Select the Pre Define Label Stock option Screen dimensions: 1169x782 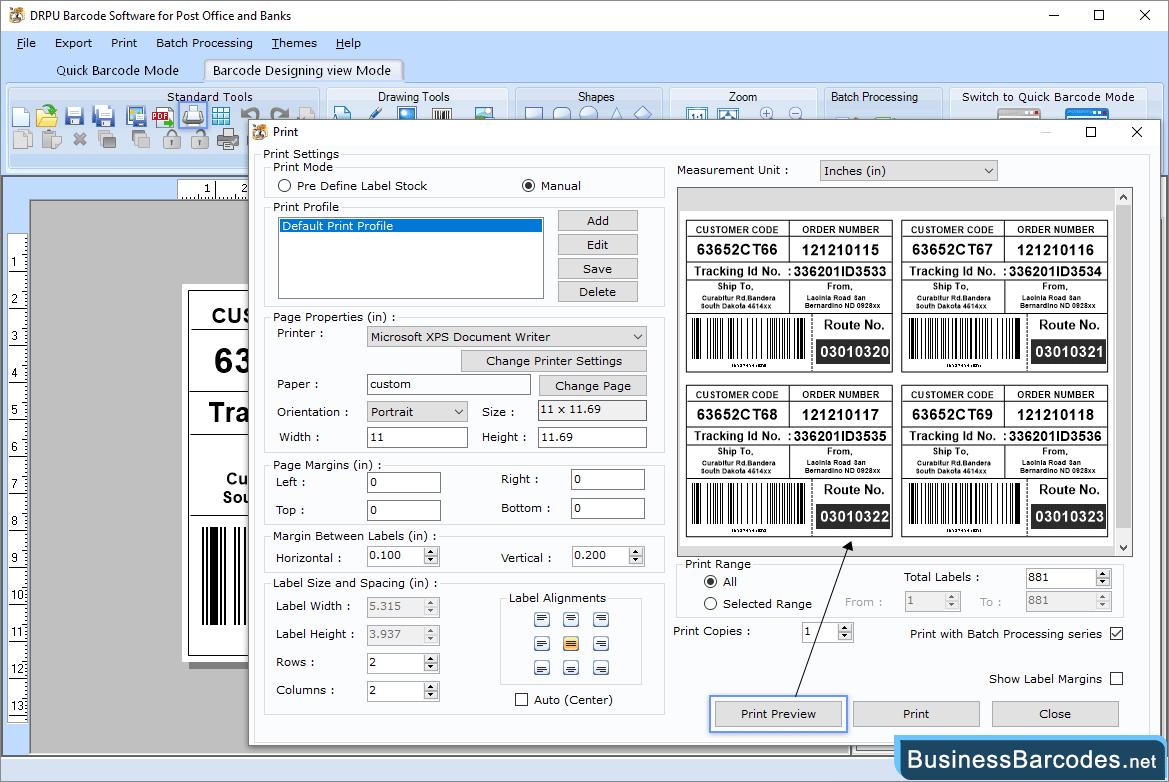pos(284,186)
